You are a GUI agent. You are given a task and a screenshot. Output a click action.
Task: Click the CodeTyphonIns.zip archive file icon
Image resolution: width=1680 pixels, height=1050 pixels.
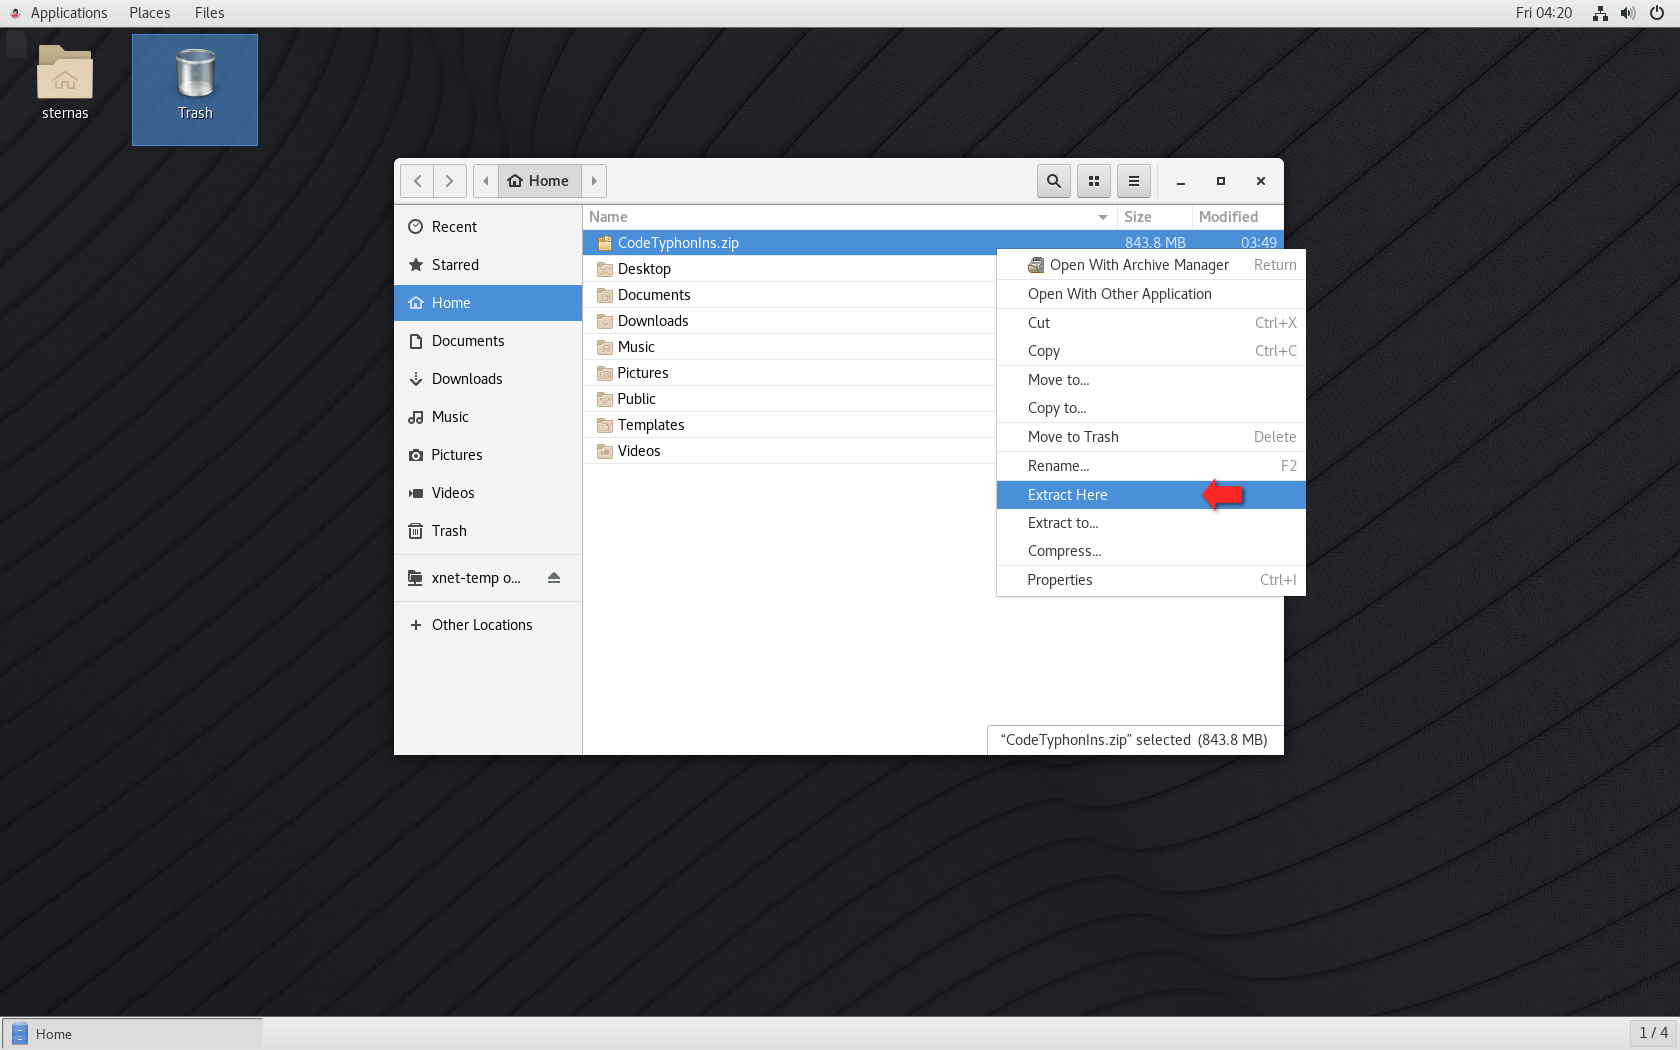pyautogui.click(x=604, y=243)
